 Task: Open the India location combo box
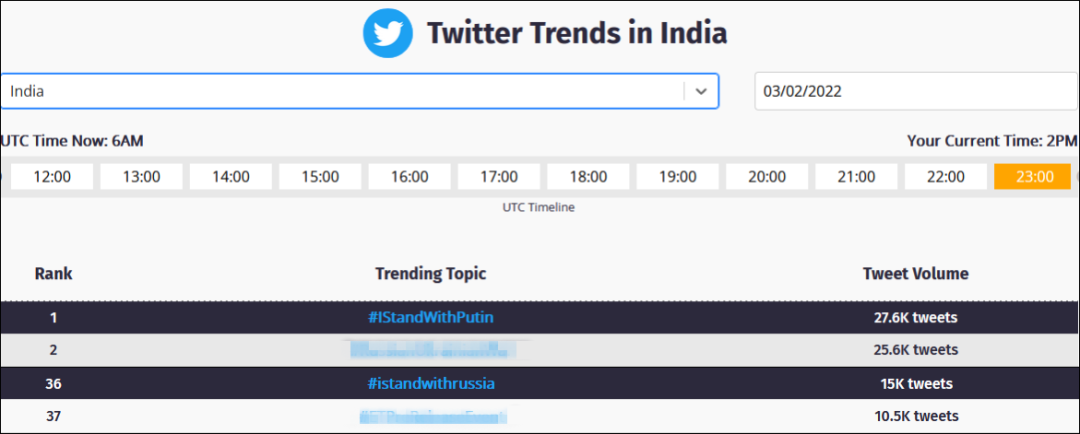click(x=359, y=91)
